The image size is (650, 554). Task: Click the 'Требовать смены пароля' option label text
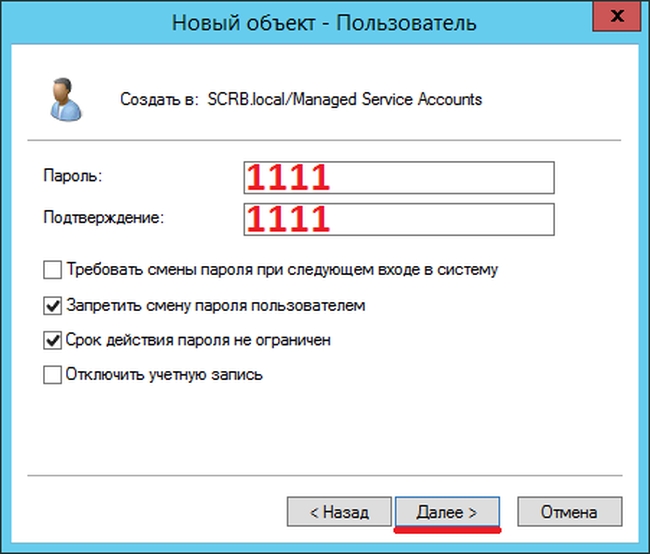[x=282, y=270]
